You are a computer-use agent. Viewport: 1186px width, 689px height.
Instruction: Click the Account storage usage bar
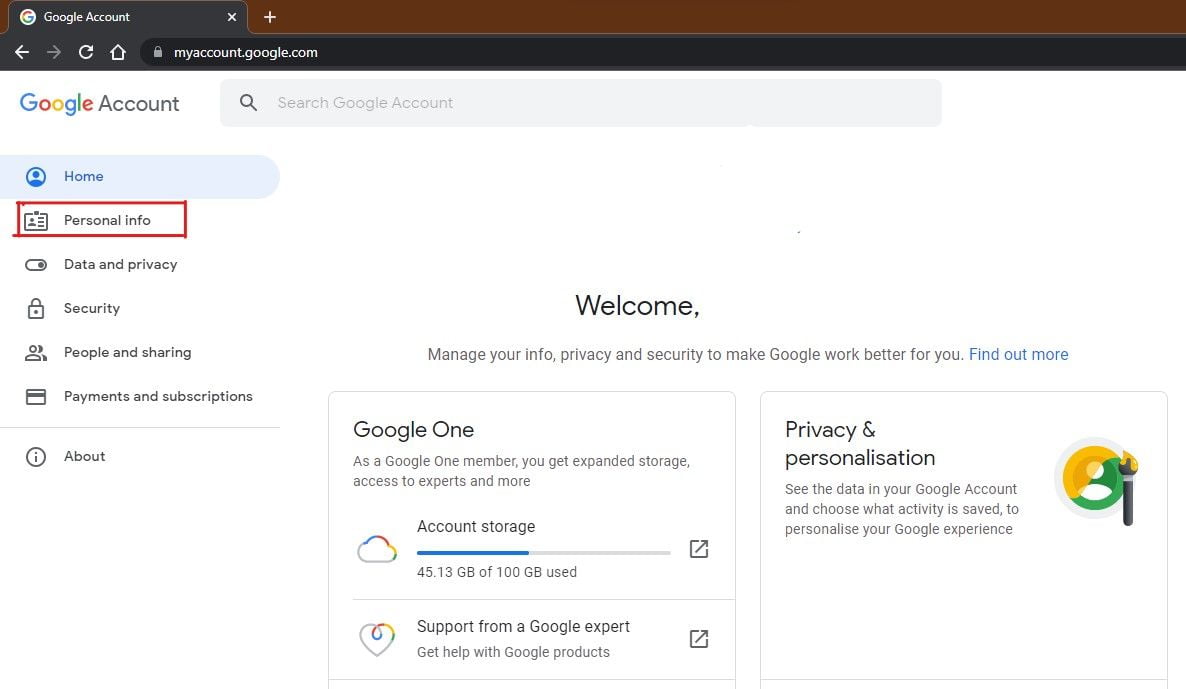[543, 552]
